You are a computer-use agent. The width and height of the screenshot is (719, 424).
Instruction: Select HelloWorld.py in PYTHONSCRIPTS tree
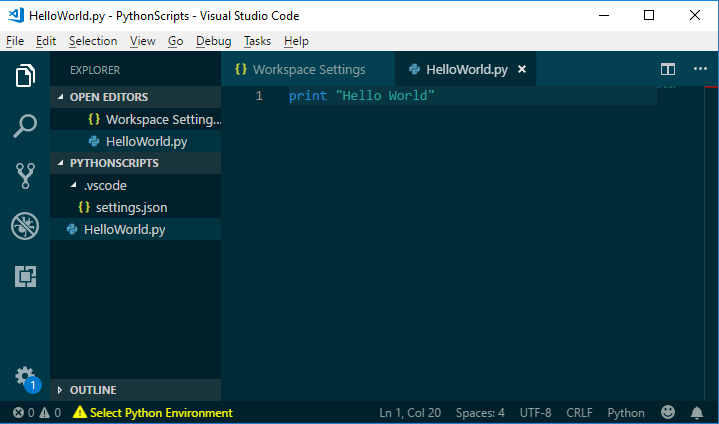(x=135, y=229)
